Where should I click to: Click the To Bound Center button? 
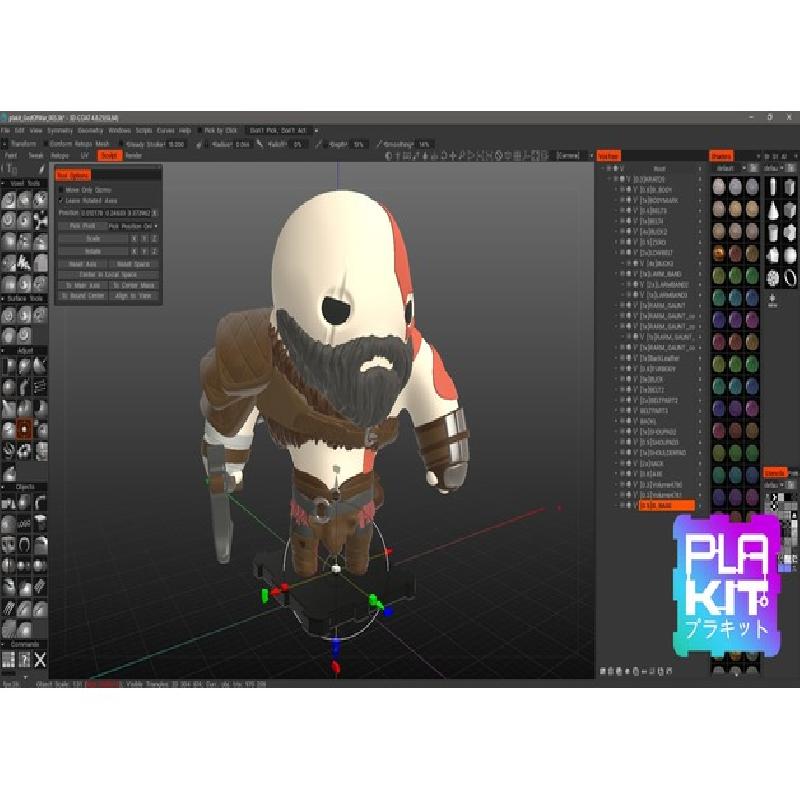pyautogui.click(x=82, y=296)
